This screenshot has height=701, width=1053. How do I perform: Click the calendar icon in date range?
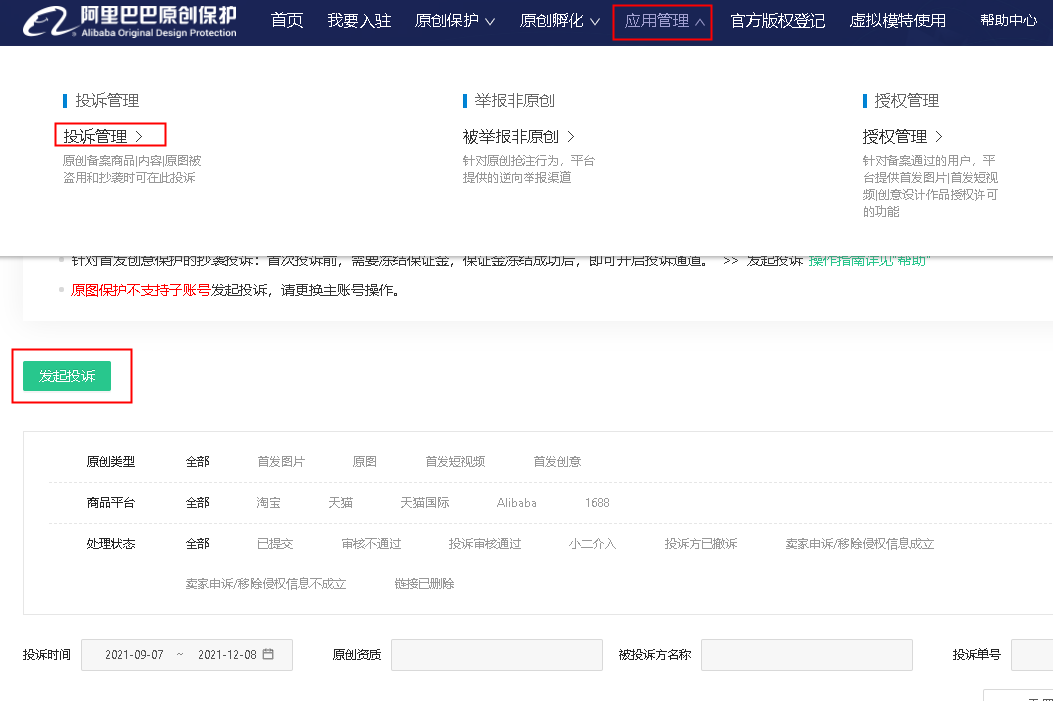[x=268, y=655]
